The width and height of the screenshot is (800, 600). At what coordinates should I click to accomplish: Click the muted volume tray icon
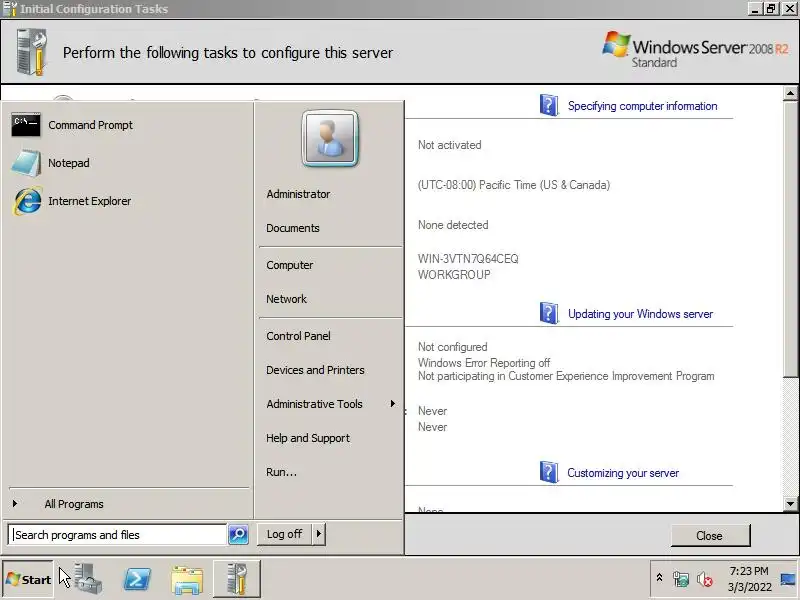pos(705,579)
